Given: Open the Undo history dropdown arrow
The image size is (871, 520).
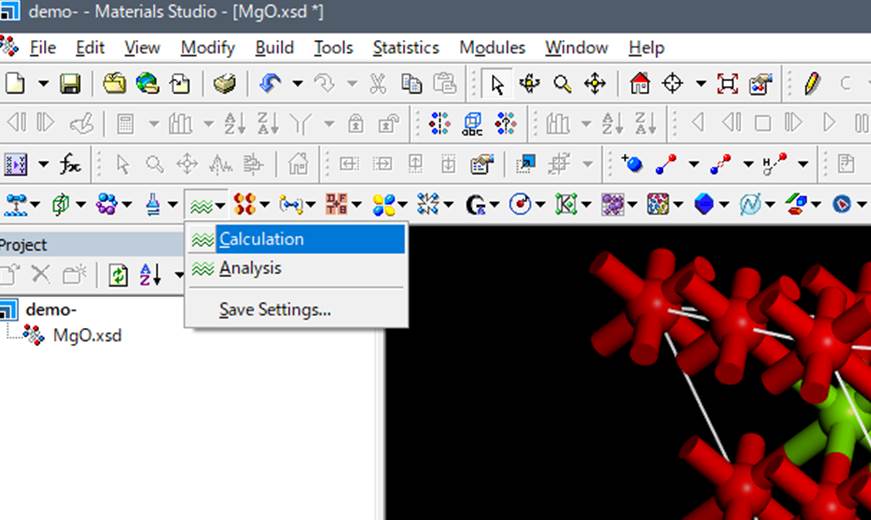Looking at the screenshot, I should pos(298,84).
